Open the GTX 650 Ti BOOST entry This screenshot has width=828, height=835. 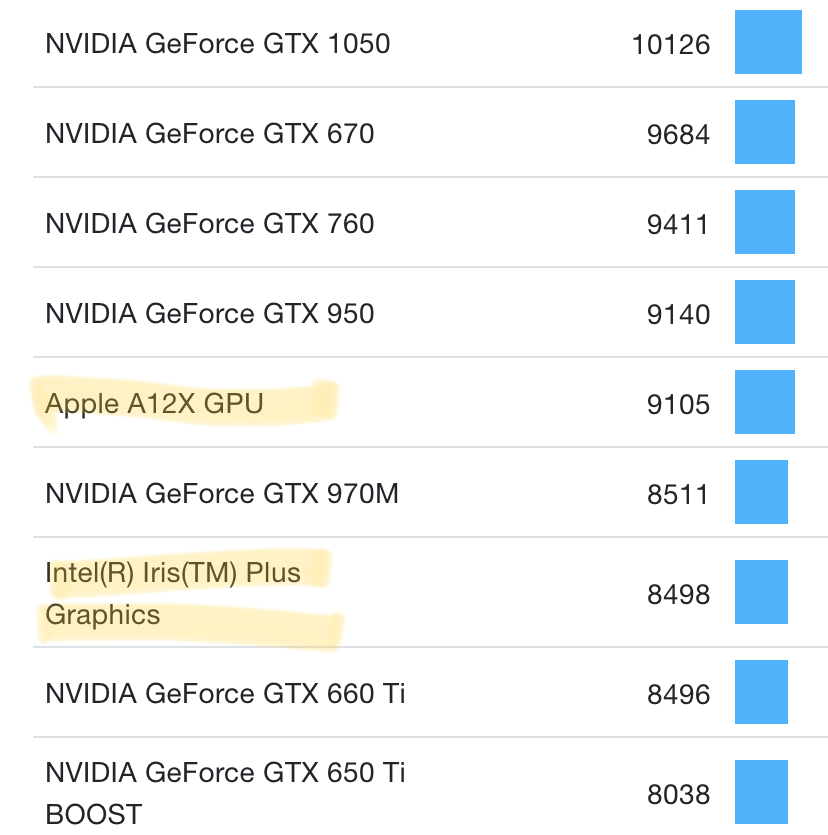tap(225, 792)
